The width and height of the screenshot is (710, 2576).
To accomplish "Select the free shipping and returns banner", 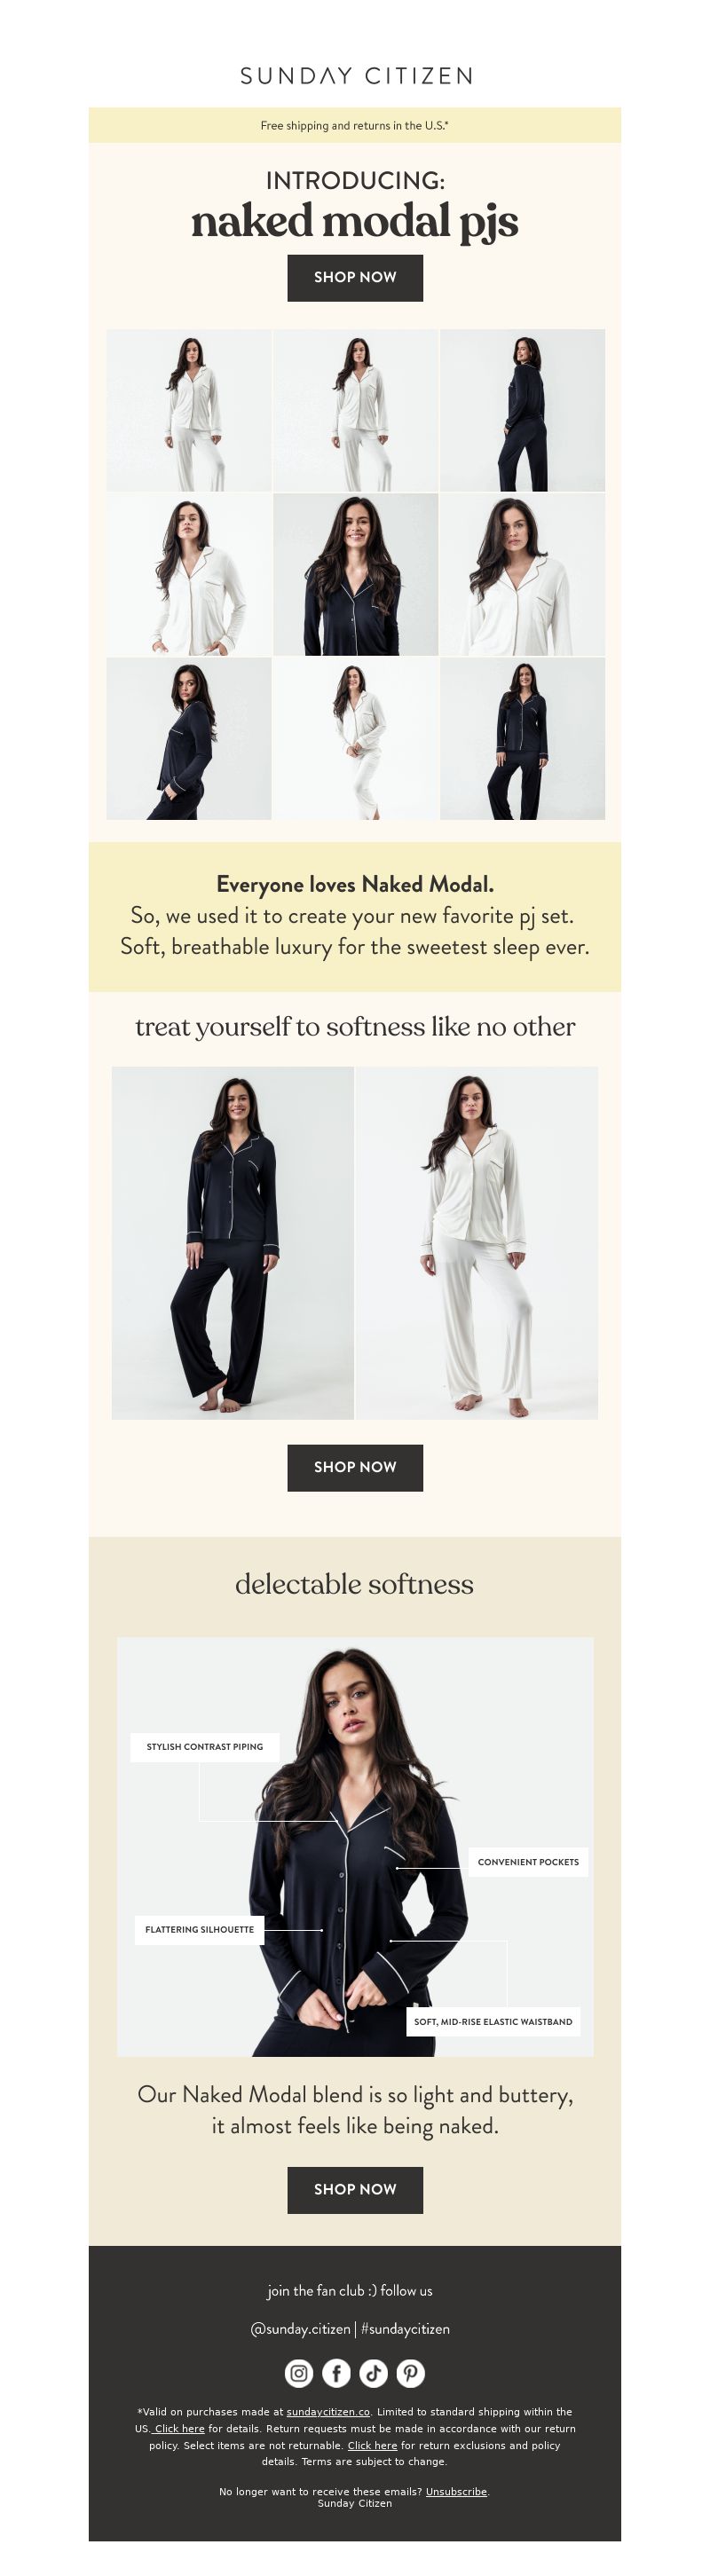I will tap(355, 125).
